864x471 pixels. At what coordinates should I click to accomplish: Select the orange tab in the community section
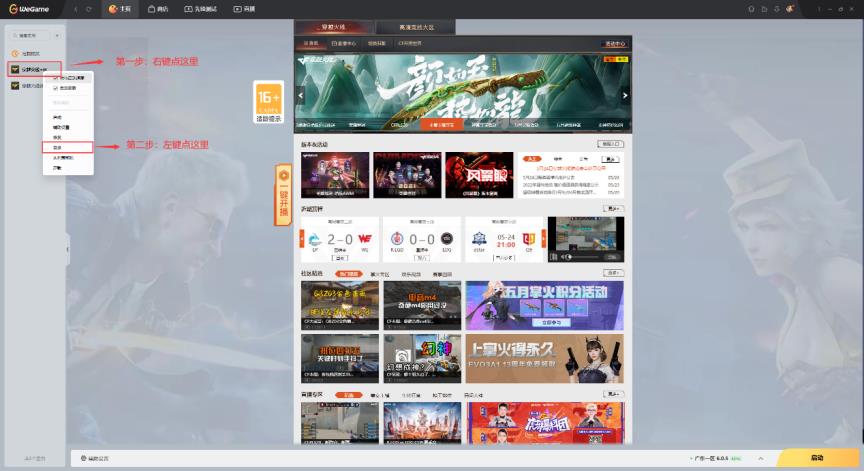pyautogui.click(x=349, y=274)
